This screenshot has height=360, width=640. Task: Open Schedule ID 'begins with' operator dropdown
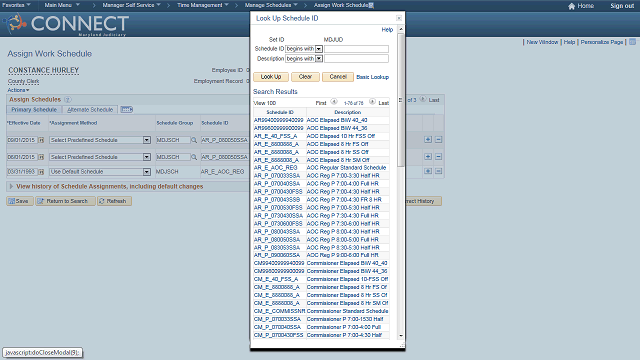(x=319, y=49)
